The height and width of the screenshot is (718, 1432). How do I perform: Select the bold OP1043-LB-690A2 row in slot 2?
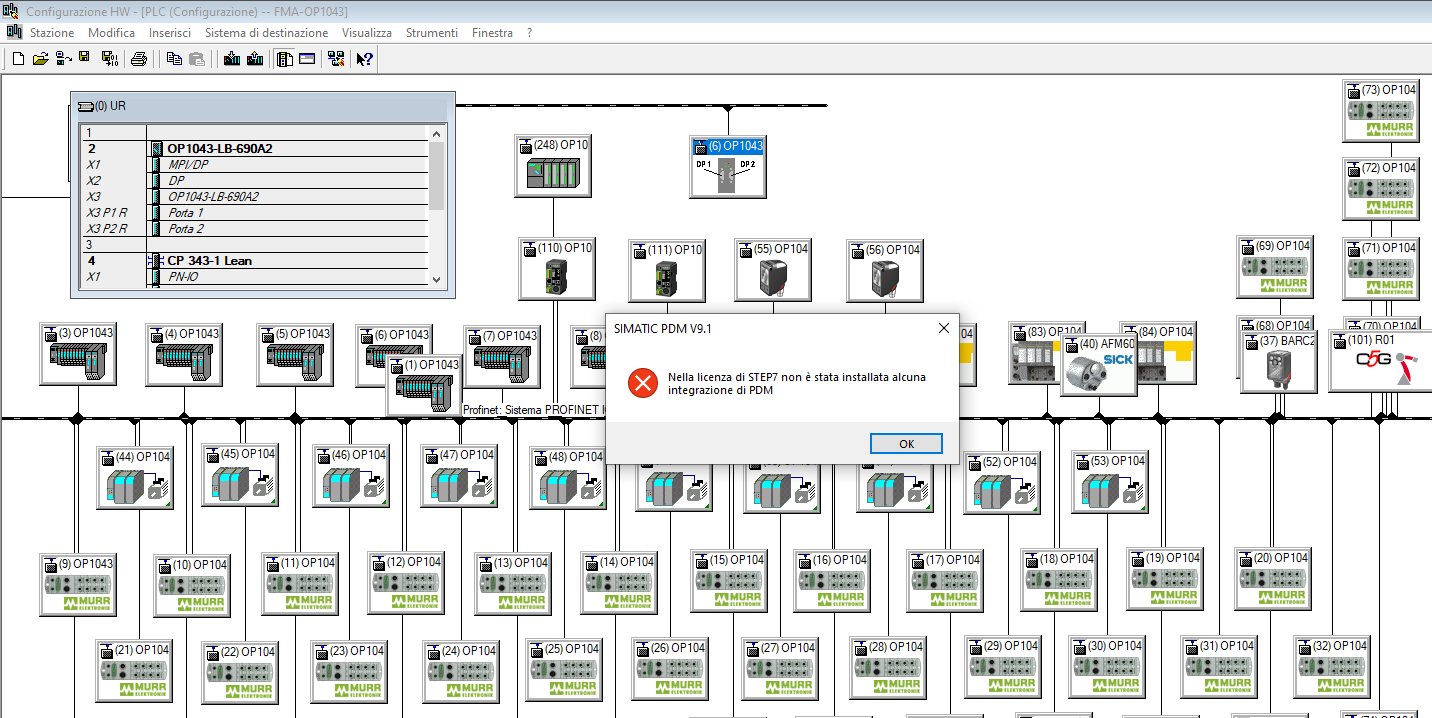click(x=254, y=149)
